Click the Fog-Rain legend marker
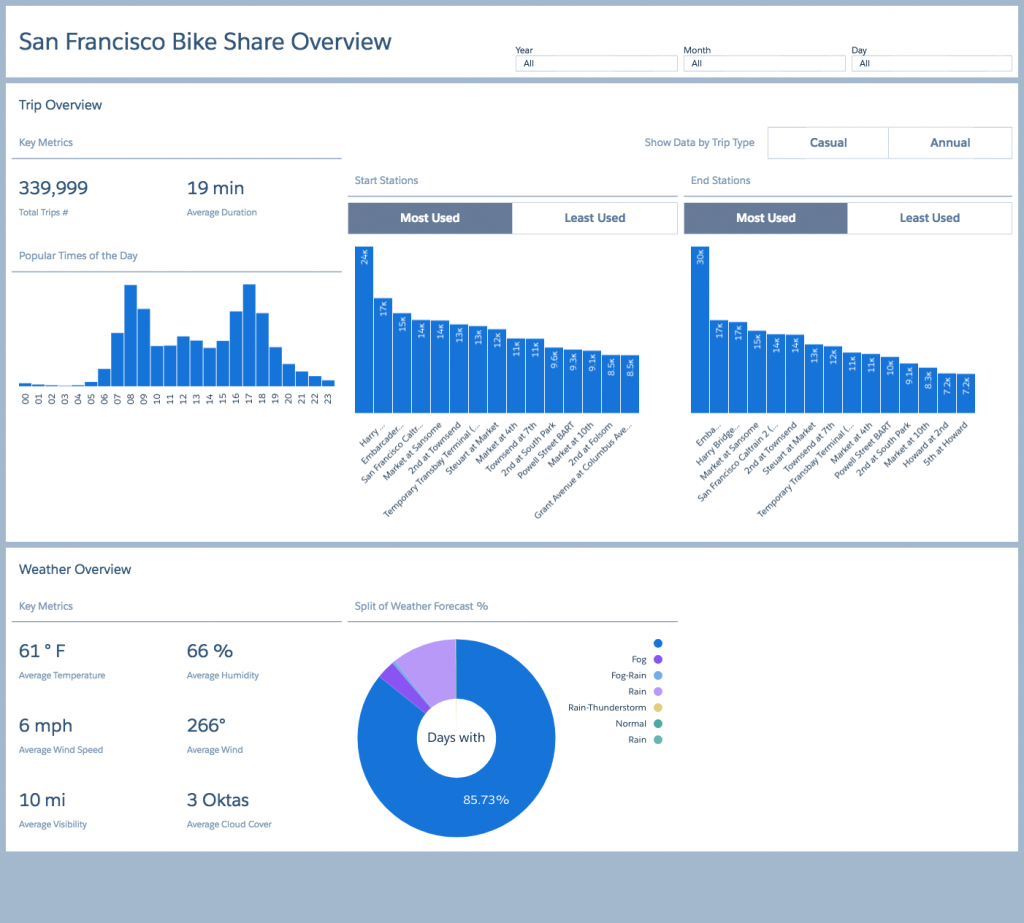The image size is (1024, 923). (658, 676)
